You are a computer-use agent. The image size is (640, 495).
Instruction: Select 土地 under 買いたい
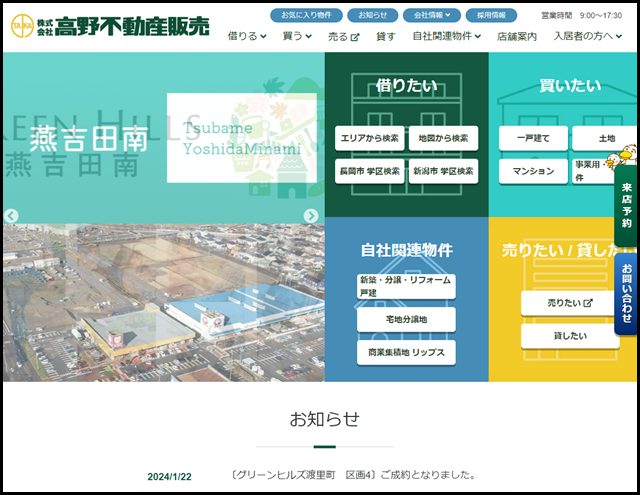tap(606, 138)
